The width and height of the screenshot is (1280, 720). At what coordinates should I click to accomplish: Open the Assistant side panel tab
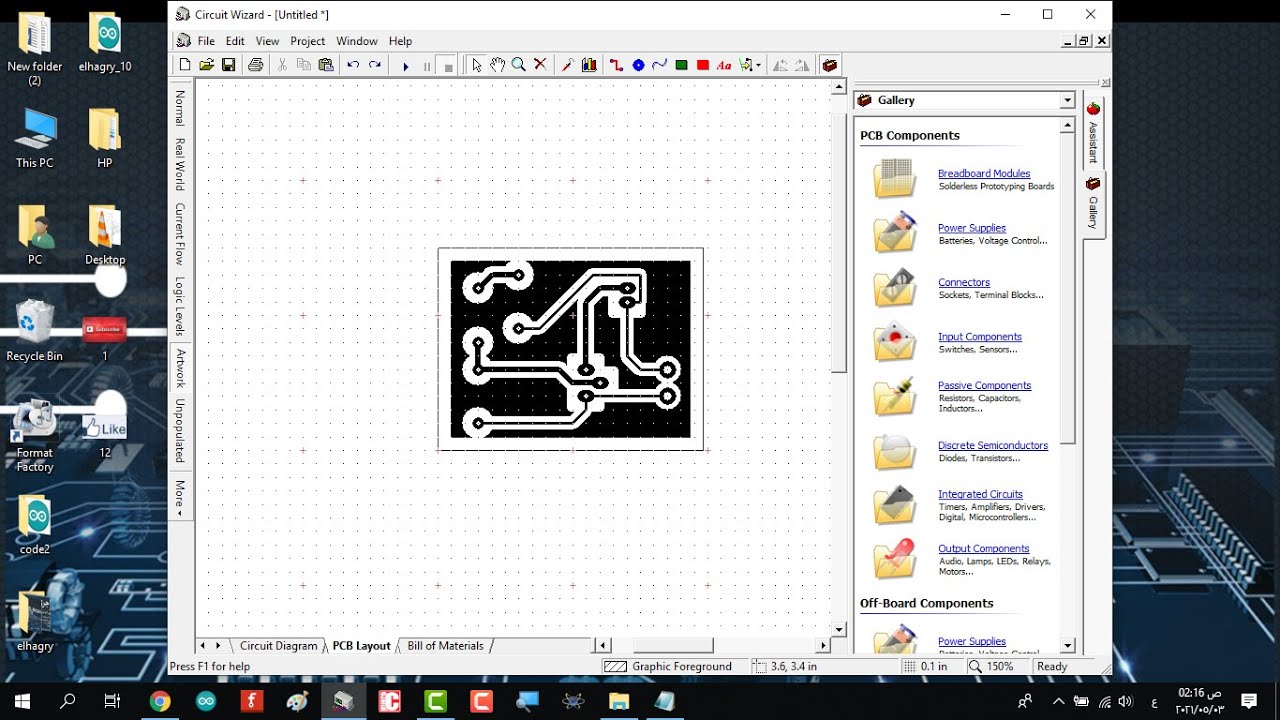coord(1093,131)
